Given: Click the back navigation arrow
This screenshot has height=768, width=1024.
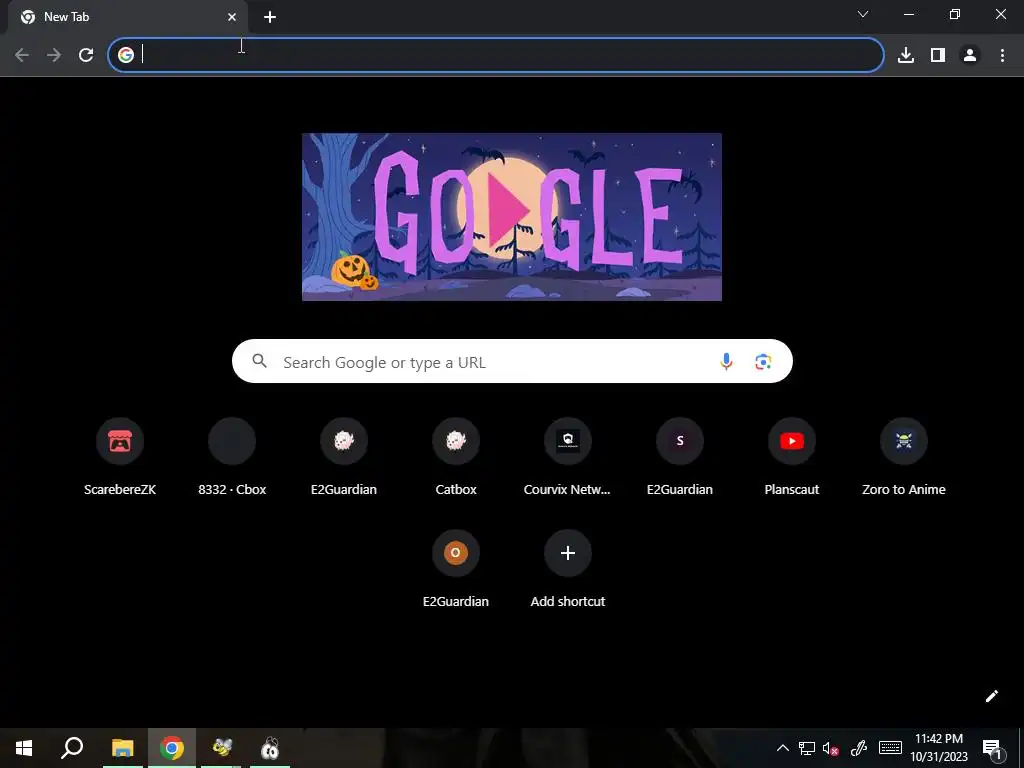Looking at the screenshot, I should (x=22, y=55).
